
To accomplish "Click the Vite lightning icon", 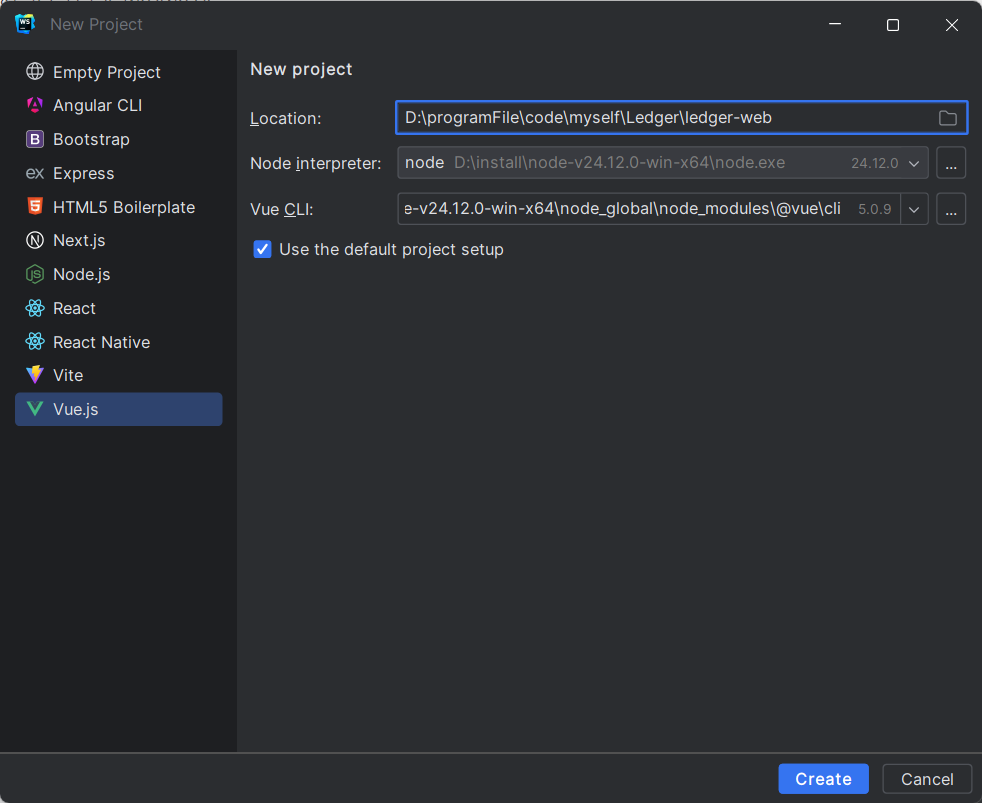I will pyautogui.click(x=35, y=375).
